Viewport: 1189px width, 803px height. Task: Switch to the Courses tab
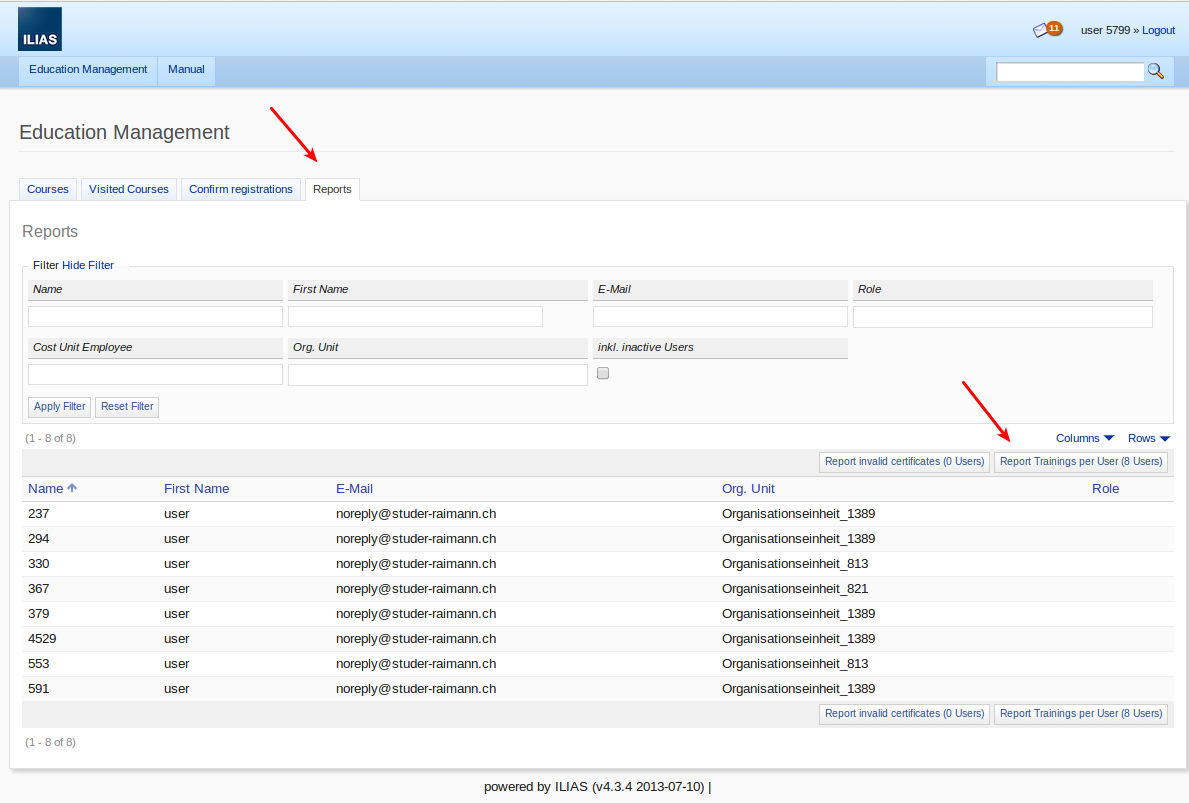(x=48, y=189)
